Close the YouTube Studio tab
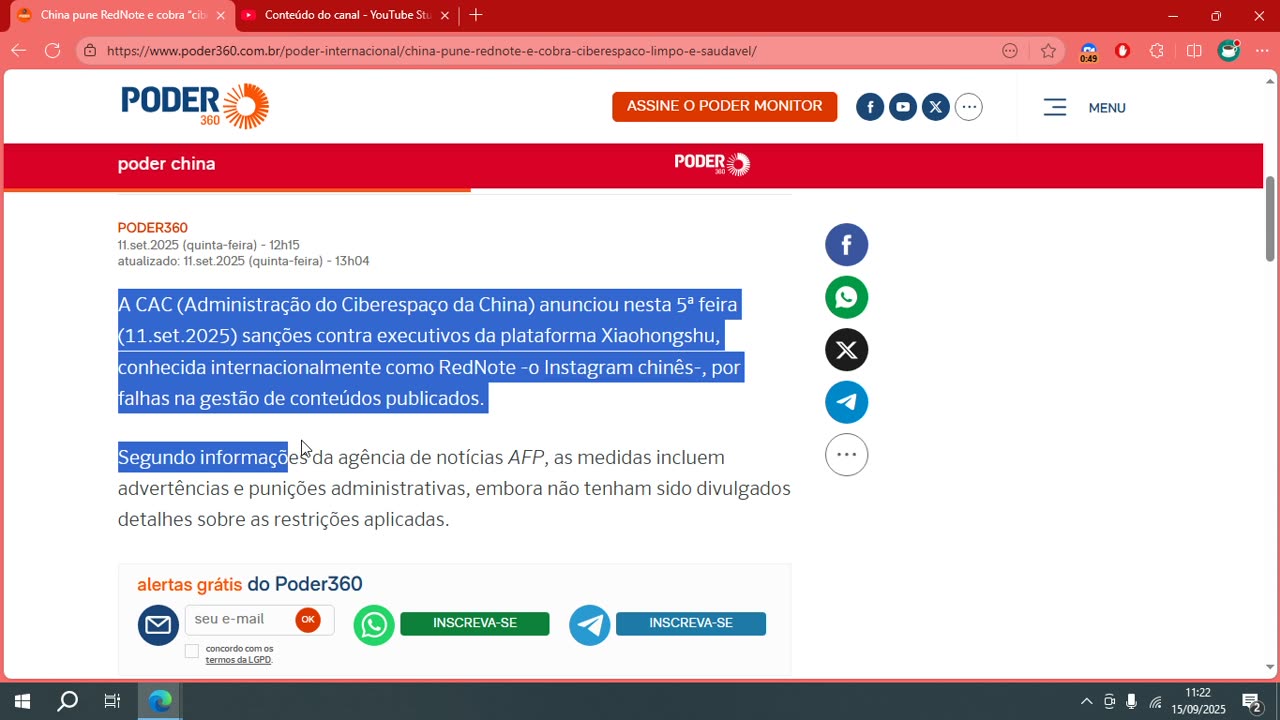The height and width of the screenshot is (720, 1280). [x=445, y=15]
